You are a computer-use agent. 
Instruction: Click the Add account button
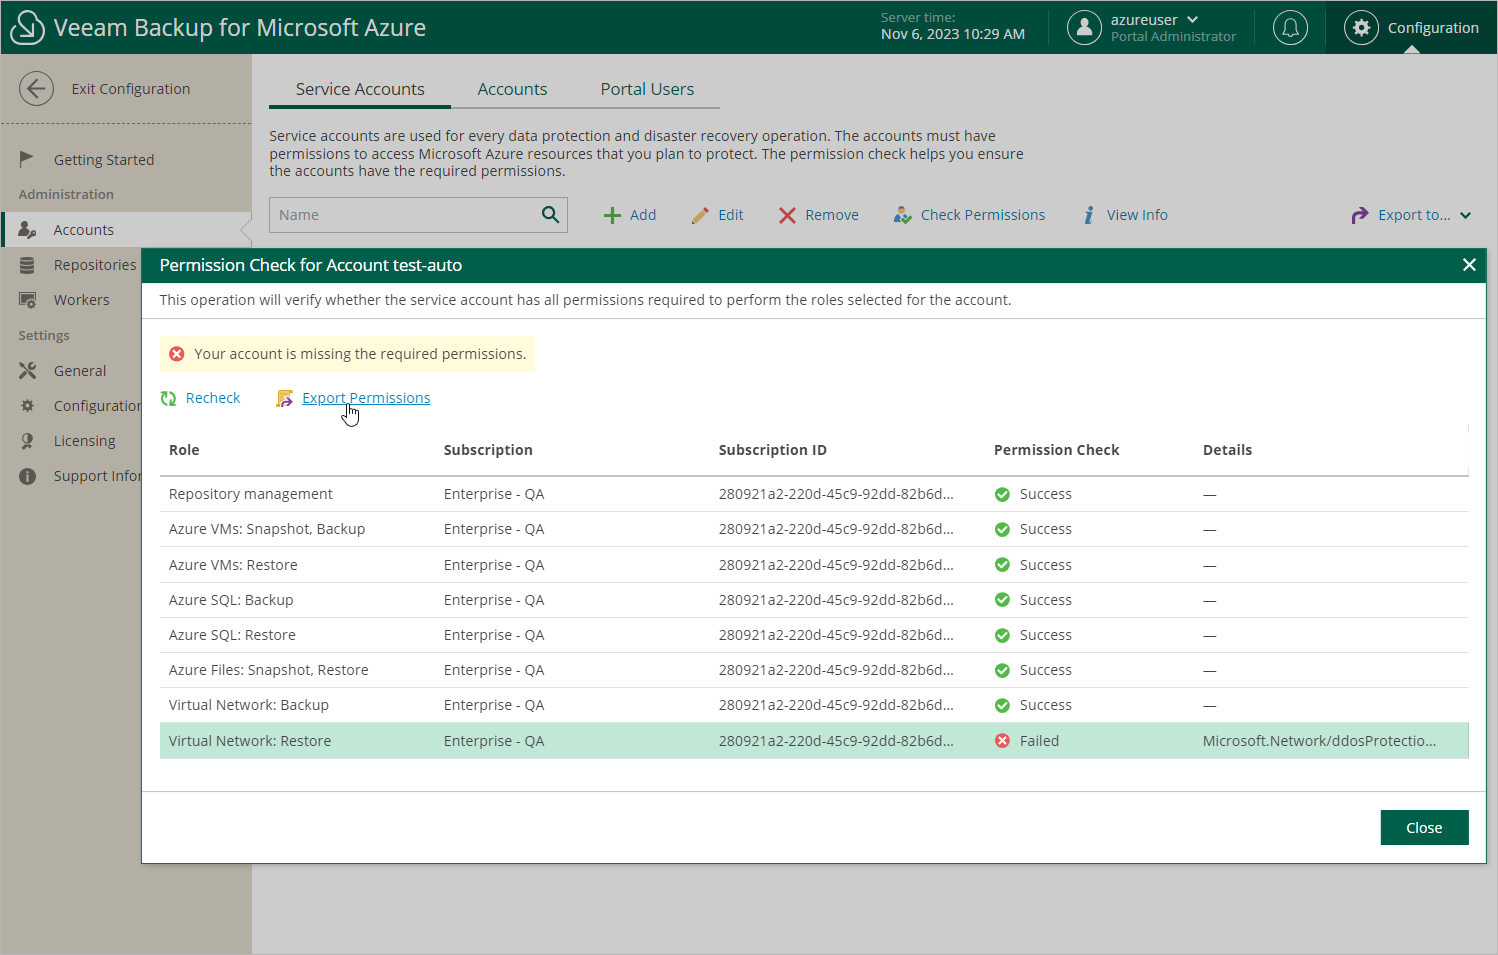click(630, 215)
